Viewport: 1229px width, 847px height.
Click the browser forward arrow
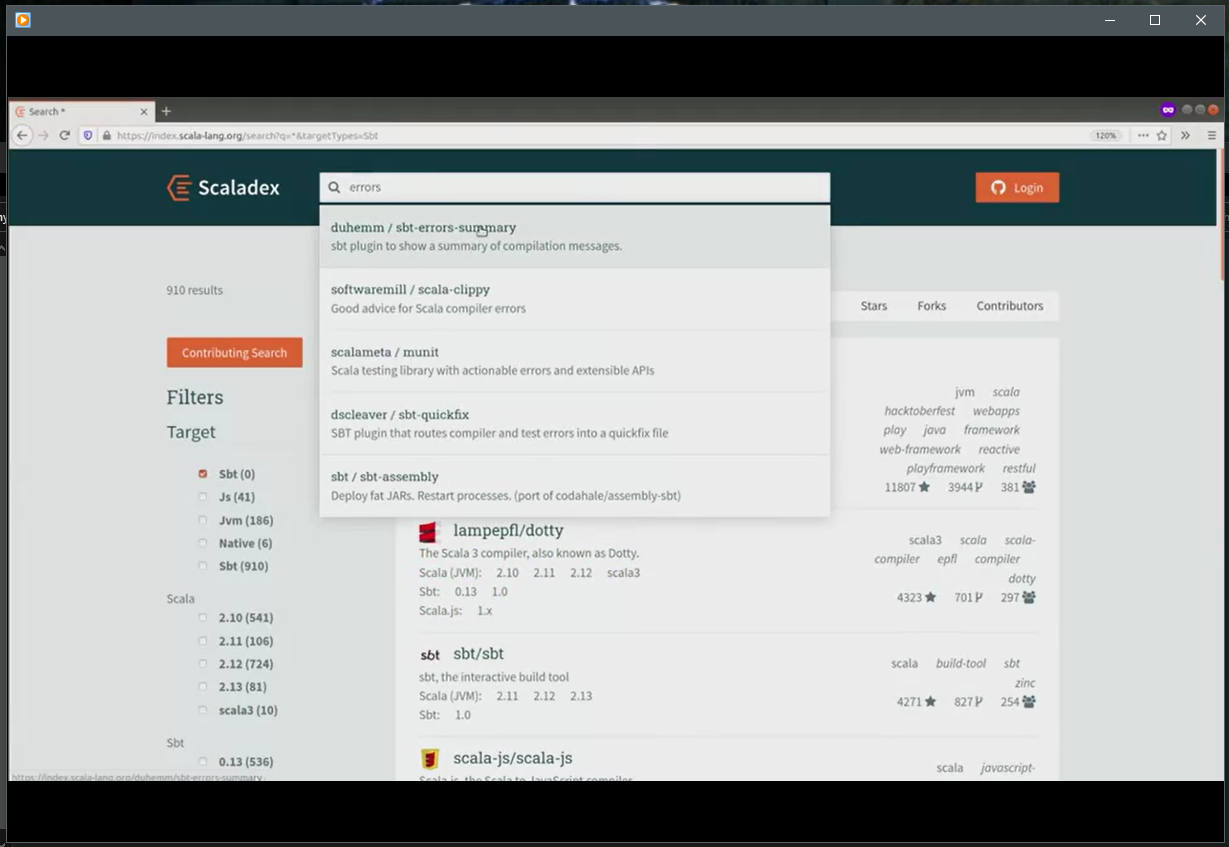pyautogui.click(x=43, y=135)
